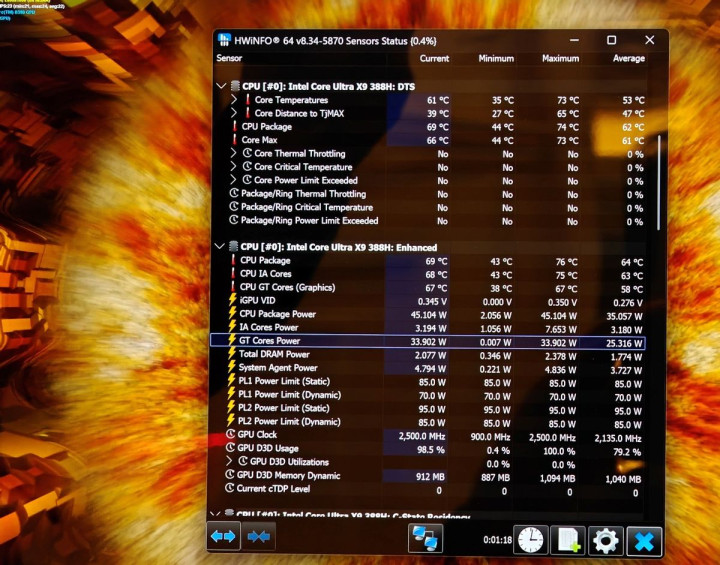Open the sensor settings gear icon
Screen dimensions: 720x565
point(606,541)
